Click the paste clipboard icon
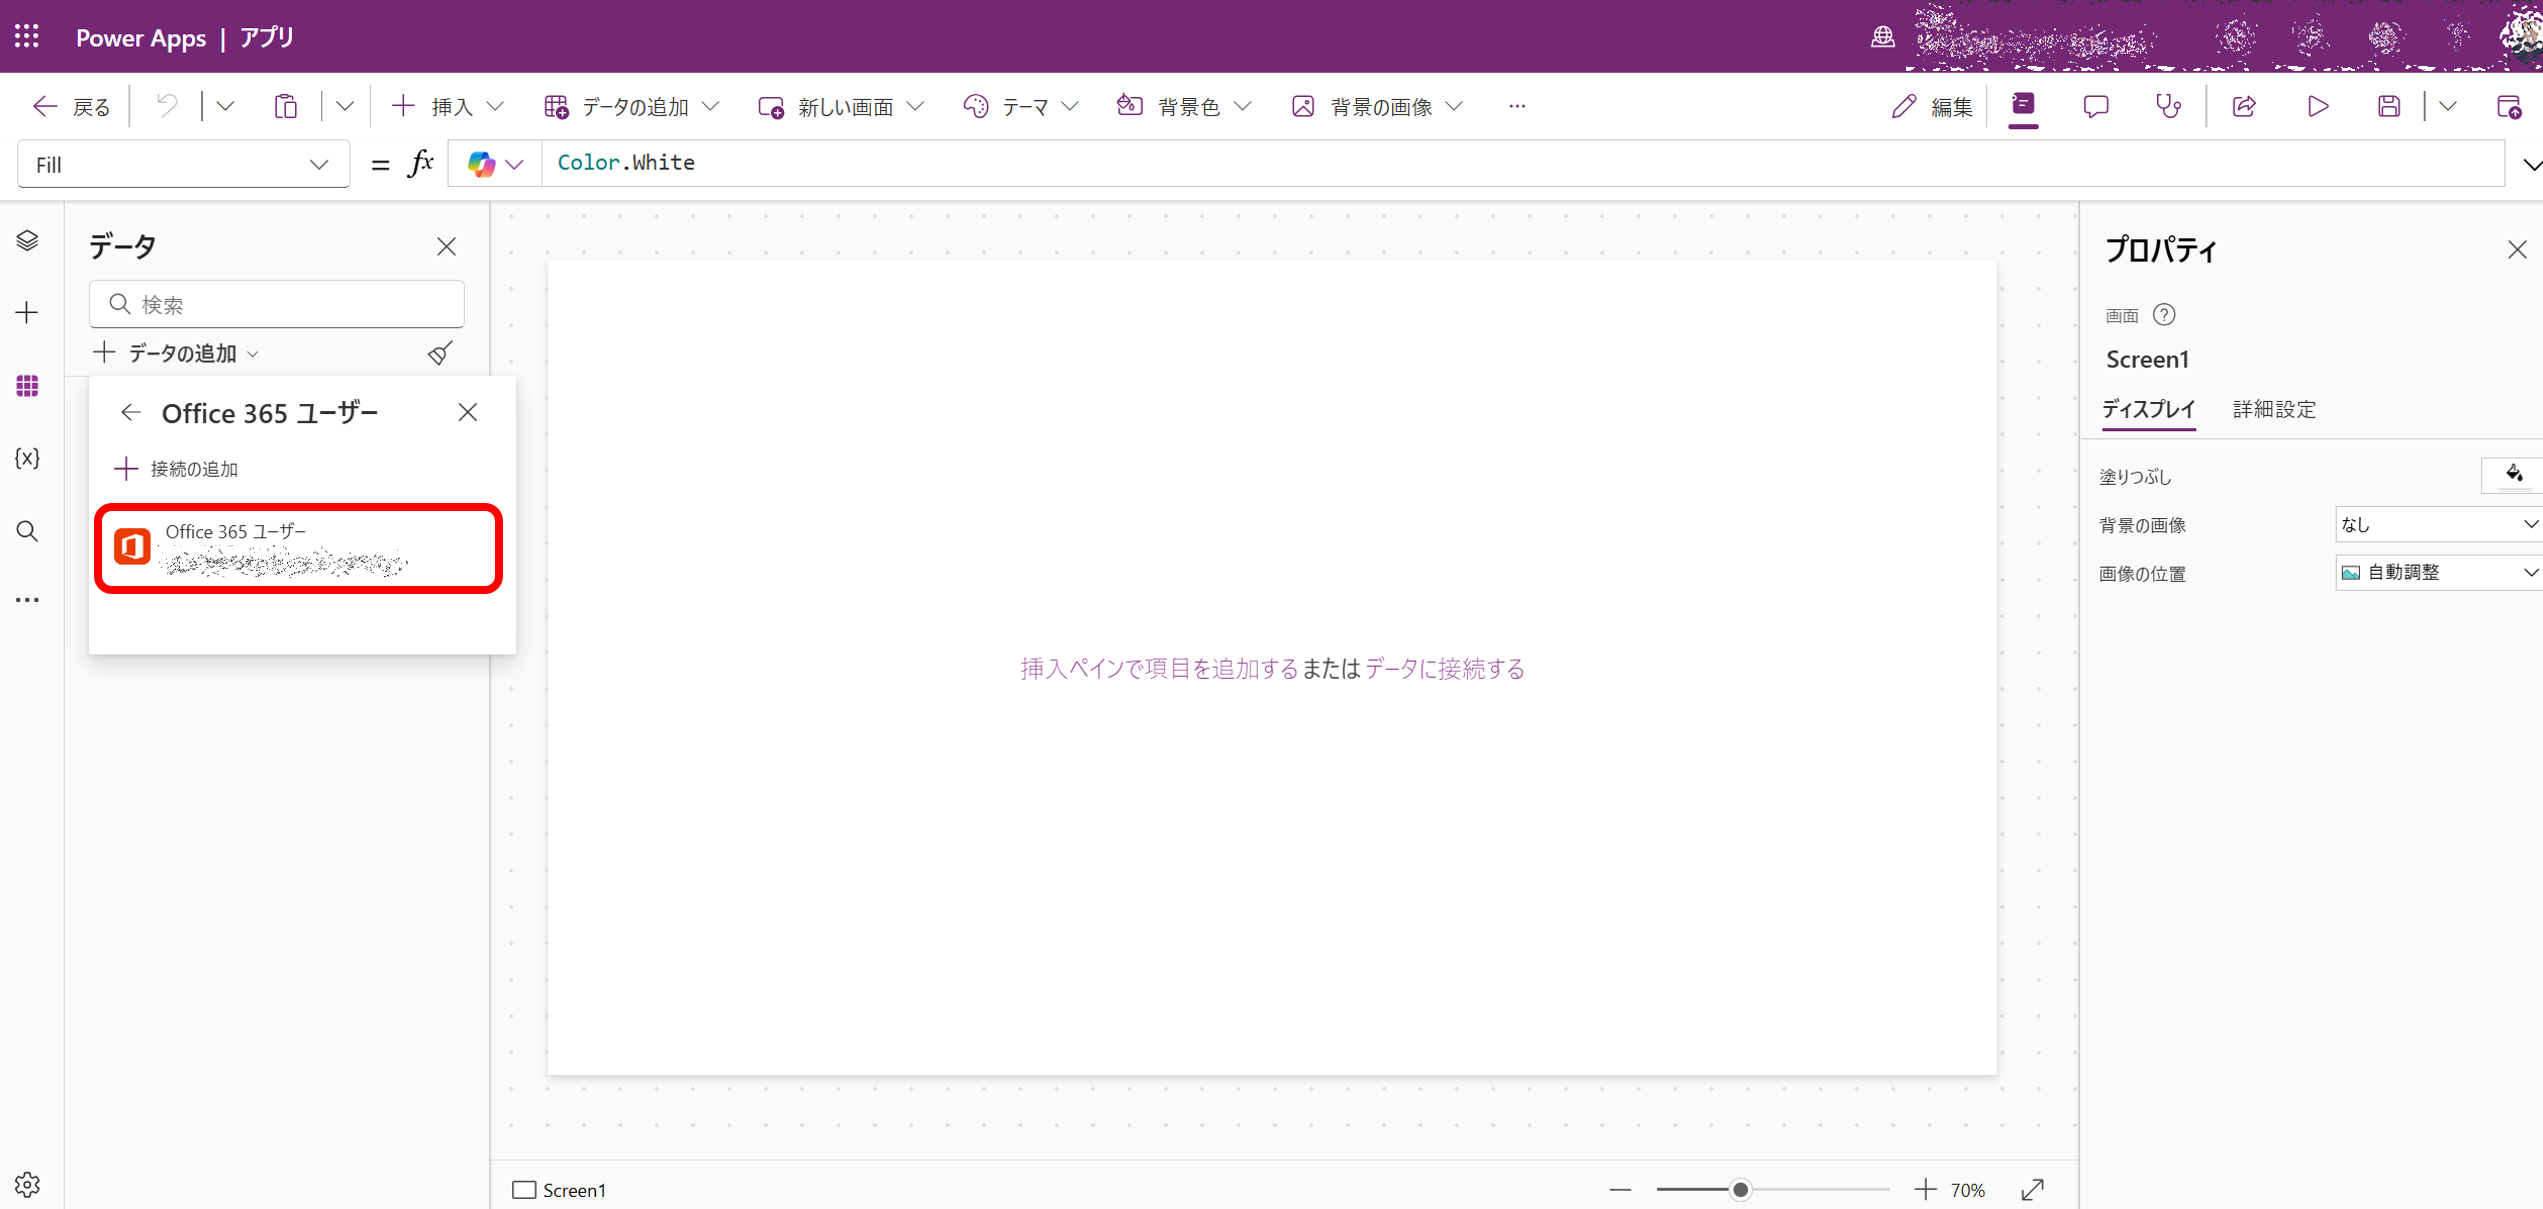2543x1209 pixels. (286, 106)
